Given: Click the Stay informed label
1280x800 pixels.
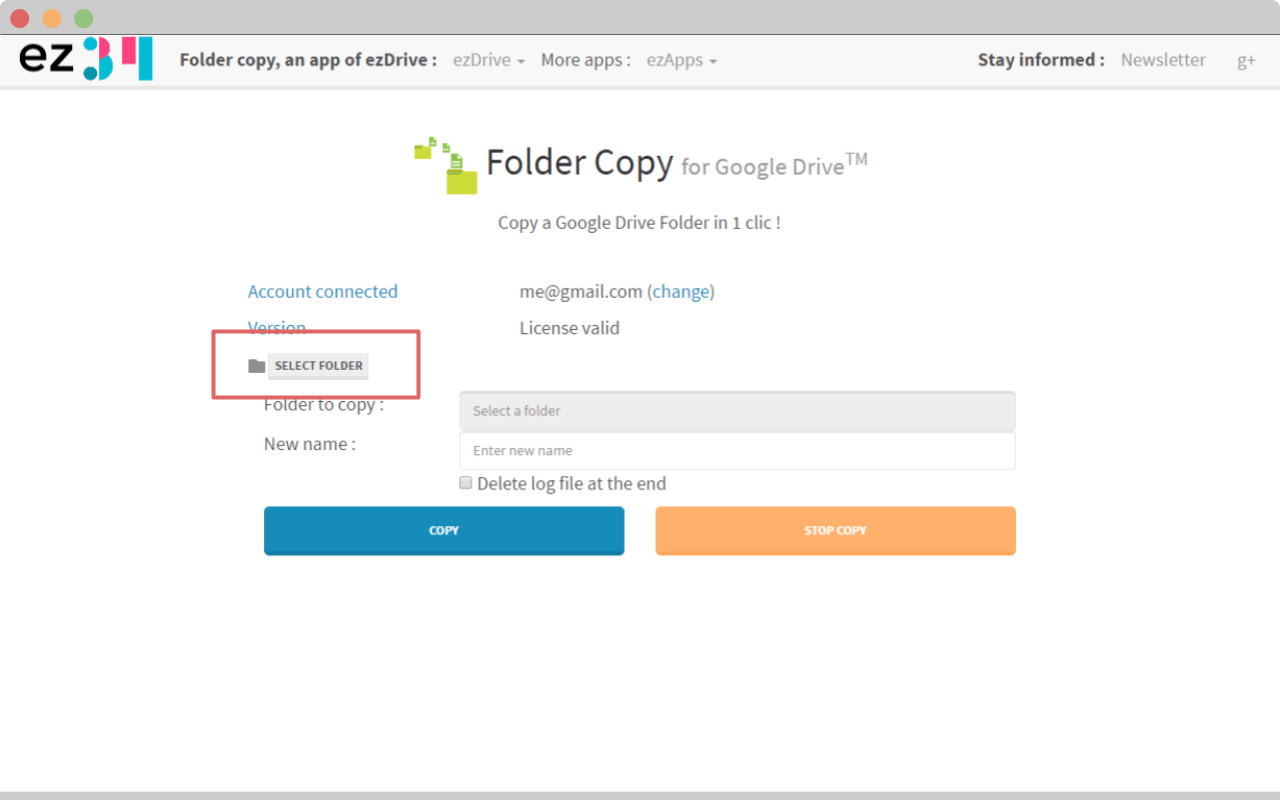Looking at the screenshot, I should pyautogui.click(x=1041, y=60).
